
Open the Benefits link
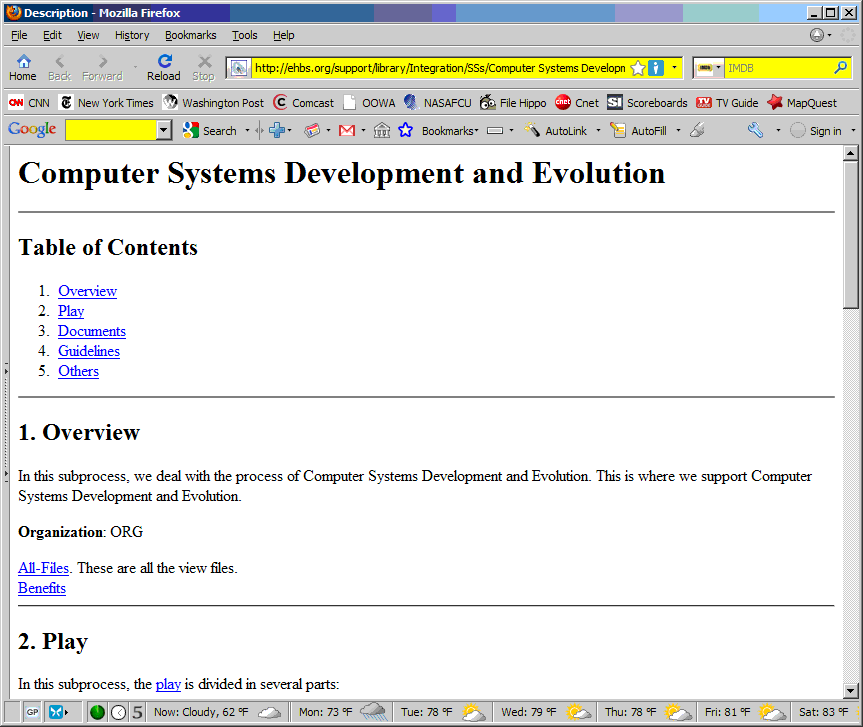(42, 588)
